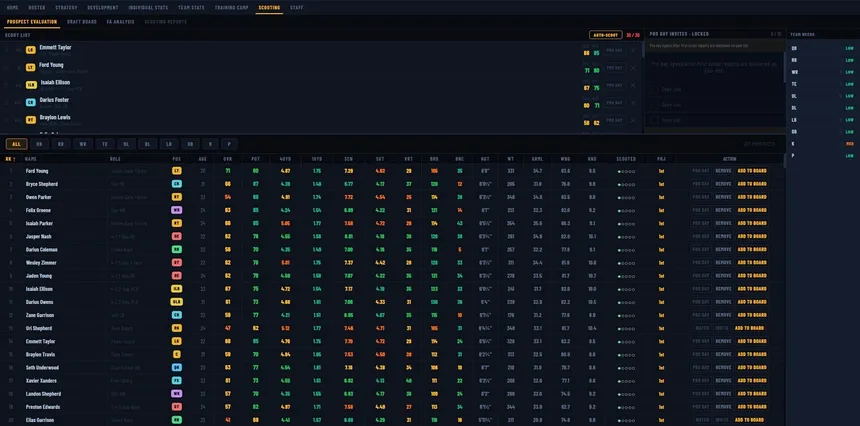The image size is (860, 426).
Task: Open the Home menu tab
Action: pos(13,8)
